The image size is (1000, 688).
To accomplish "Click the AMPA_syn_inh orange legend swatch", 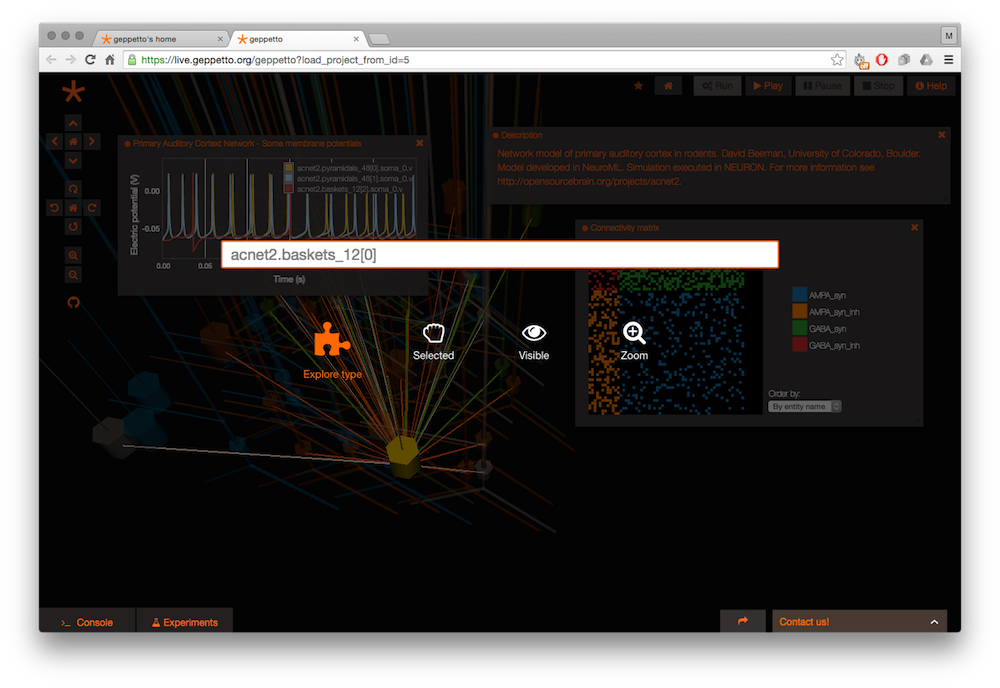I will pyautogui.click(x=799, y=311).
